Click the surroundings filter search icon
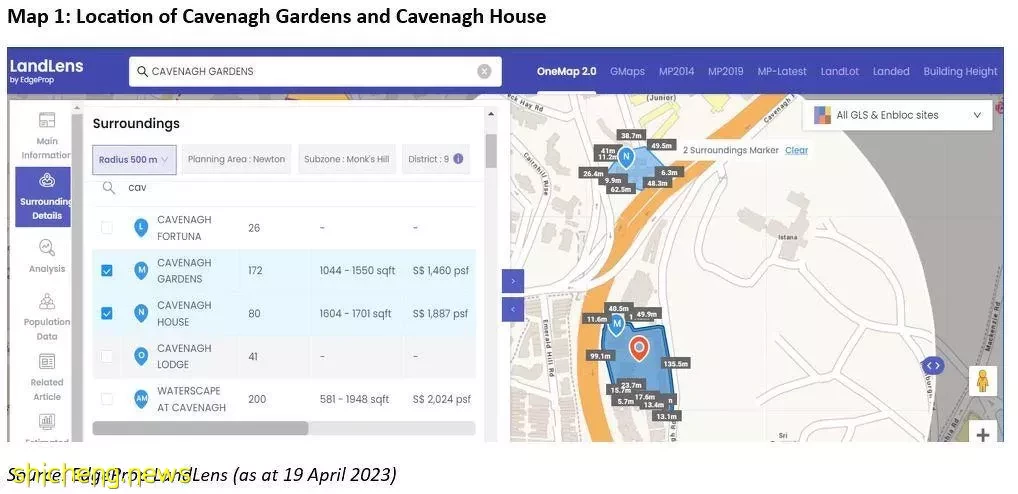Image resolution: width=1018 pixels, height=494 pixels. (x=110, y=188)
